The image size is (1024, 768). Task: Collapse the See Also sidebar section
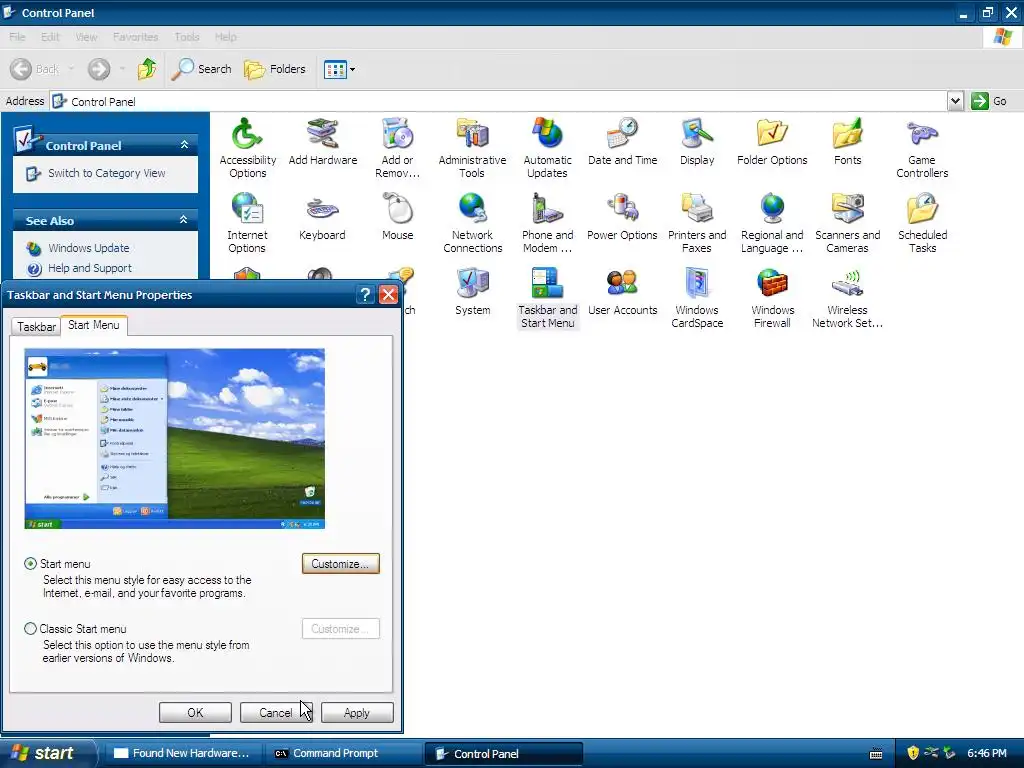tap(184, 220)
